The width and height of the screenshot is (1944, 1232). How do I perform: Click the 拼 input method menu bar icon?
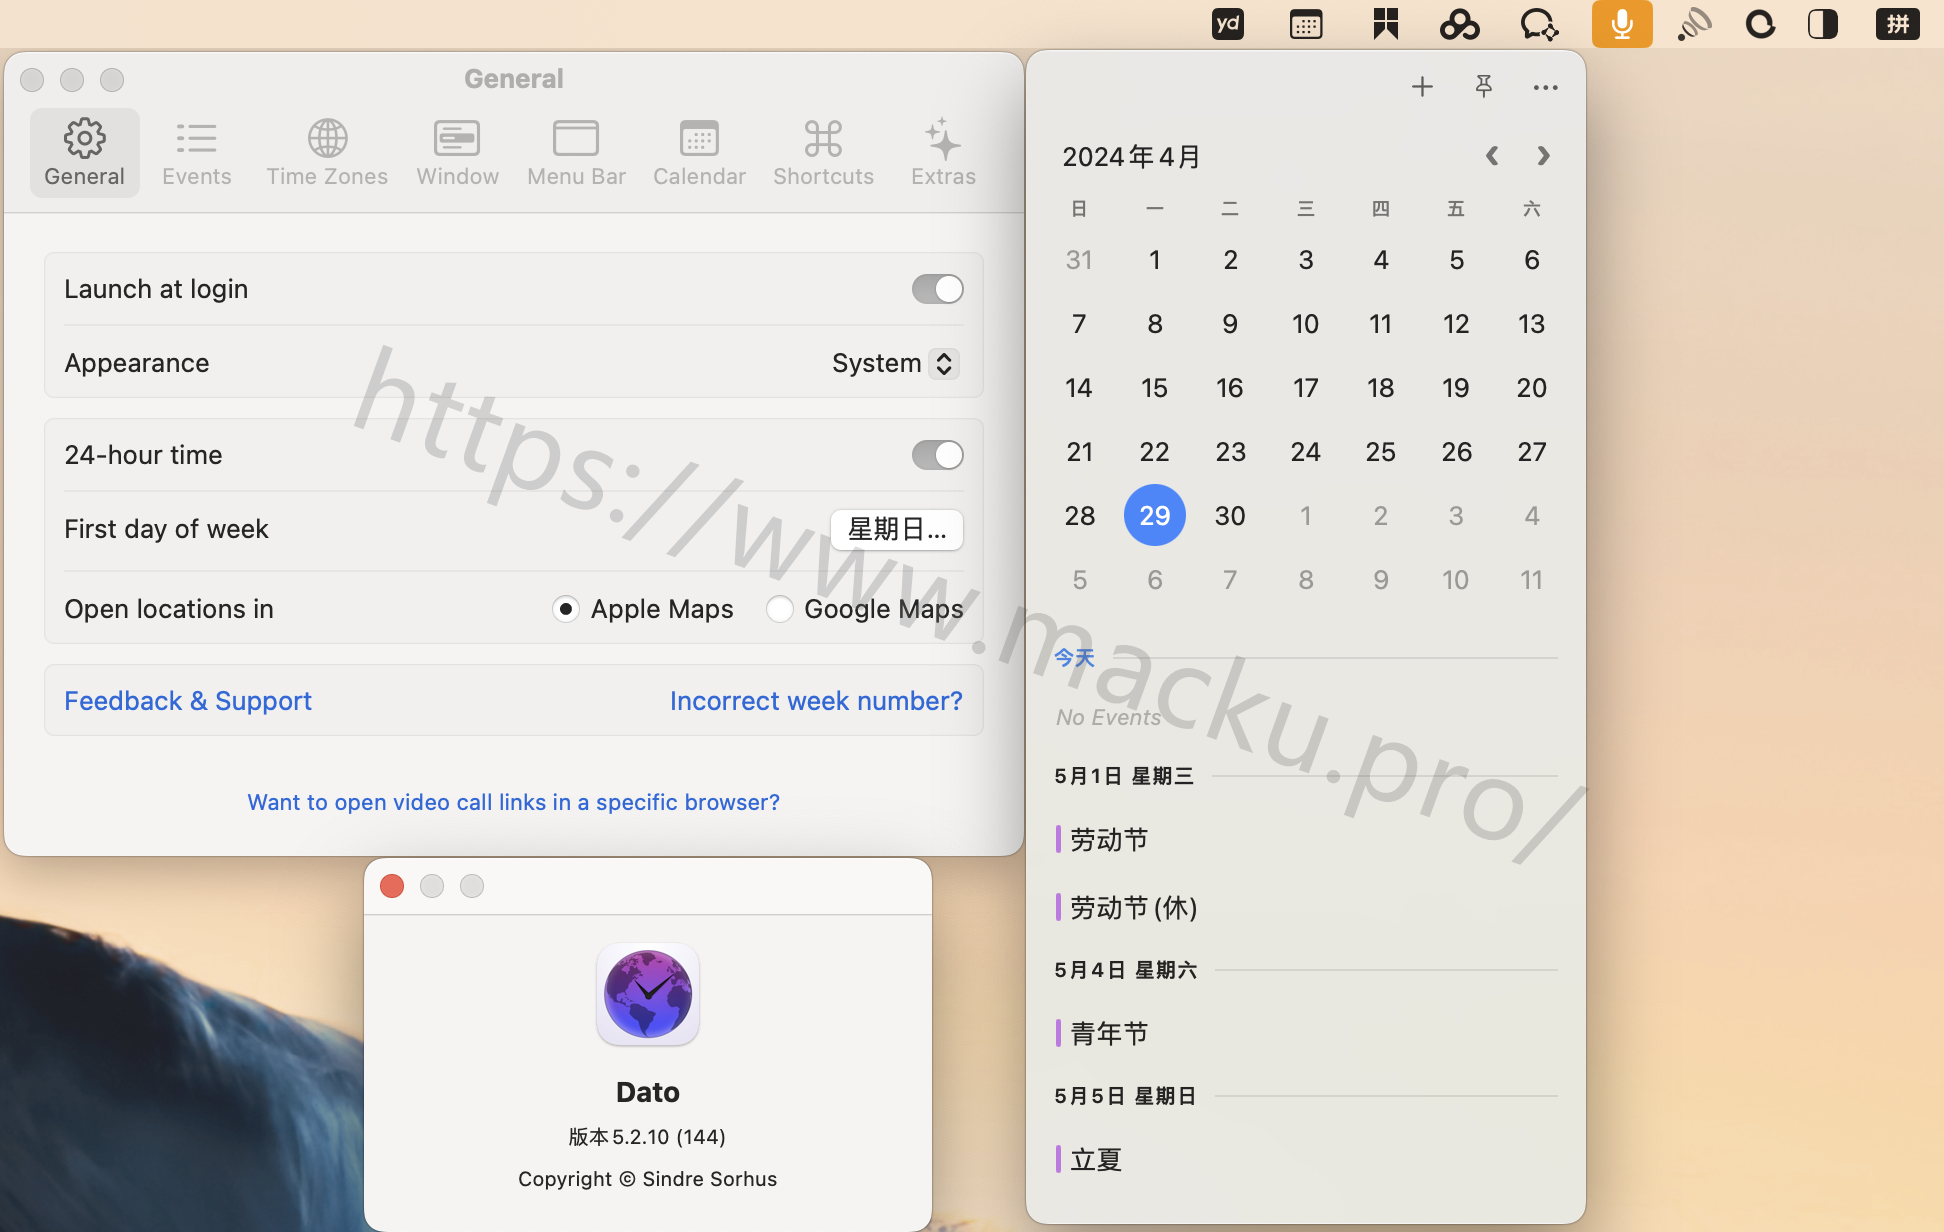point(1897,24)
